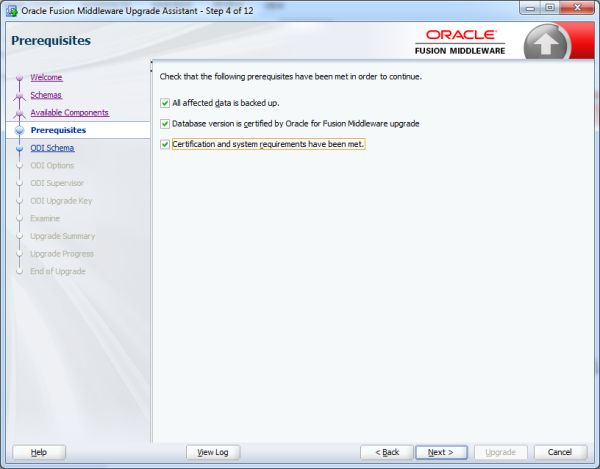
Task: Click the Prerequisites page heading
Action: coord(51,41)
